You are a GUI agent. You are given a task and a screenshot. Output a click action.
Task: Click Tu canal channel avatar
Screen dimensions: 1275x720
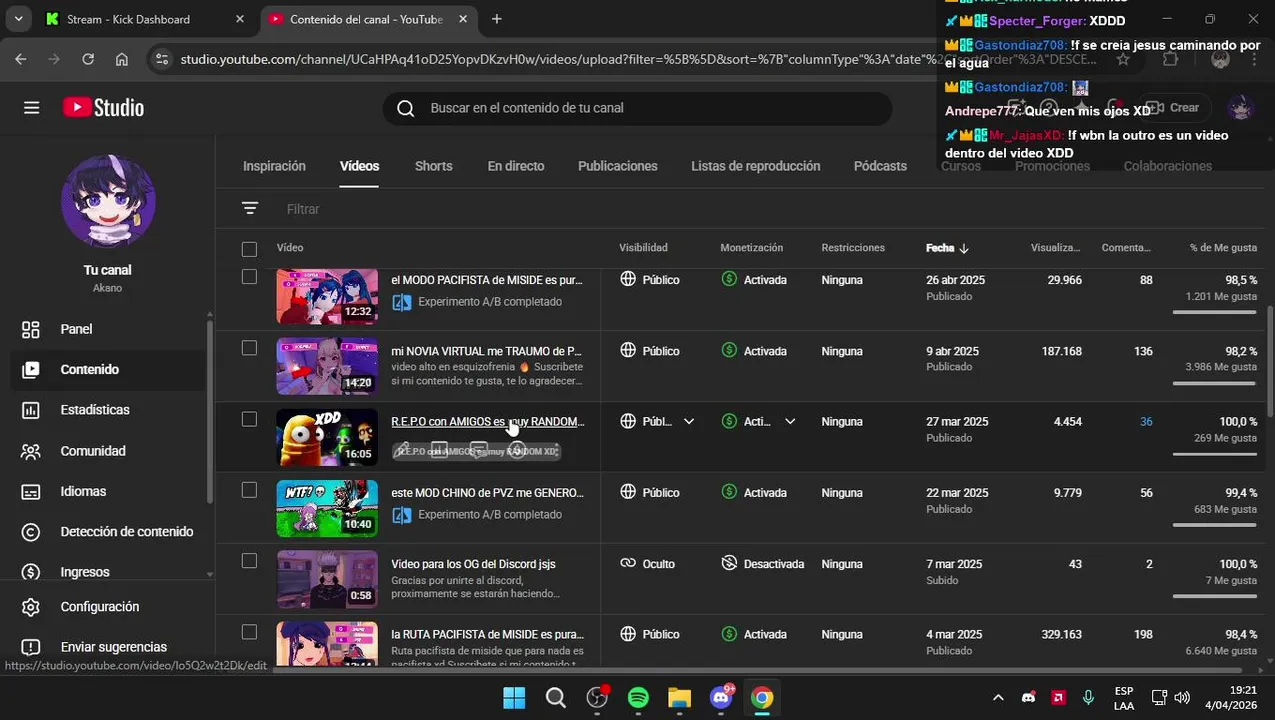pyautogui.click(x=108, y=201)
